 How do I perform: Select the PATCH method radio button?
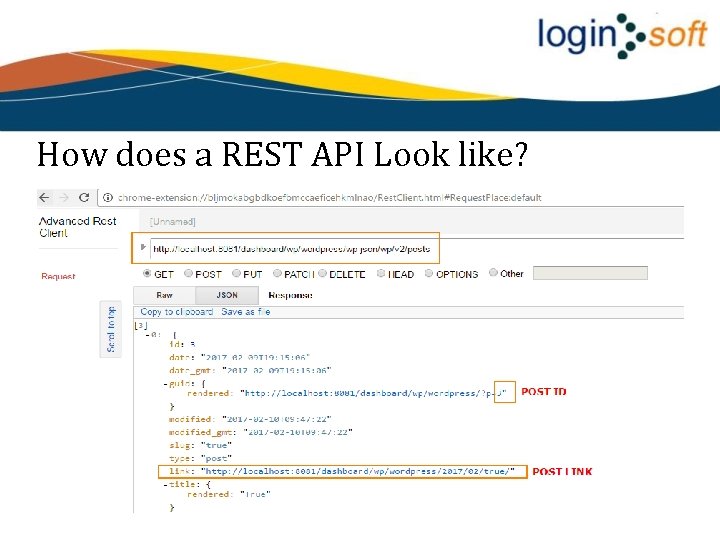(x=277, y=273)
